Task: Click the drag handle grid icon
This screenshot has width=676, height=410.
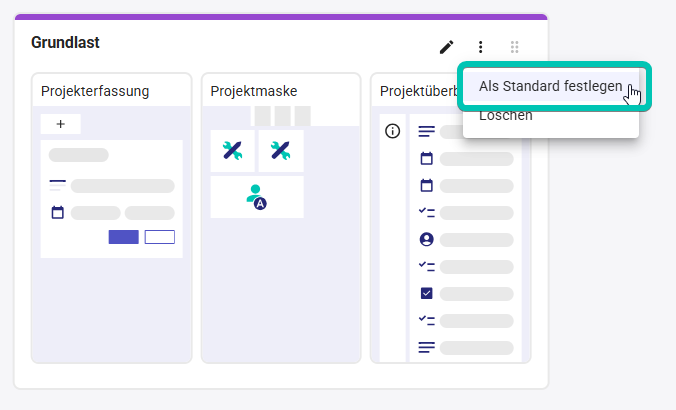Action: [x=514, y=47]
